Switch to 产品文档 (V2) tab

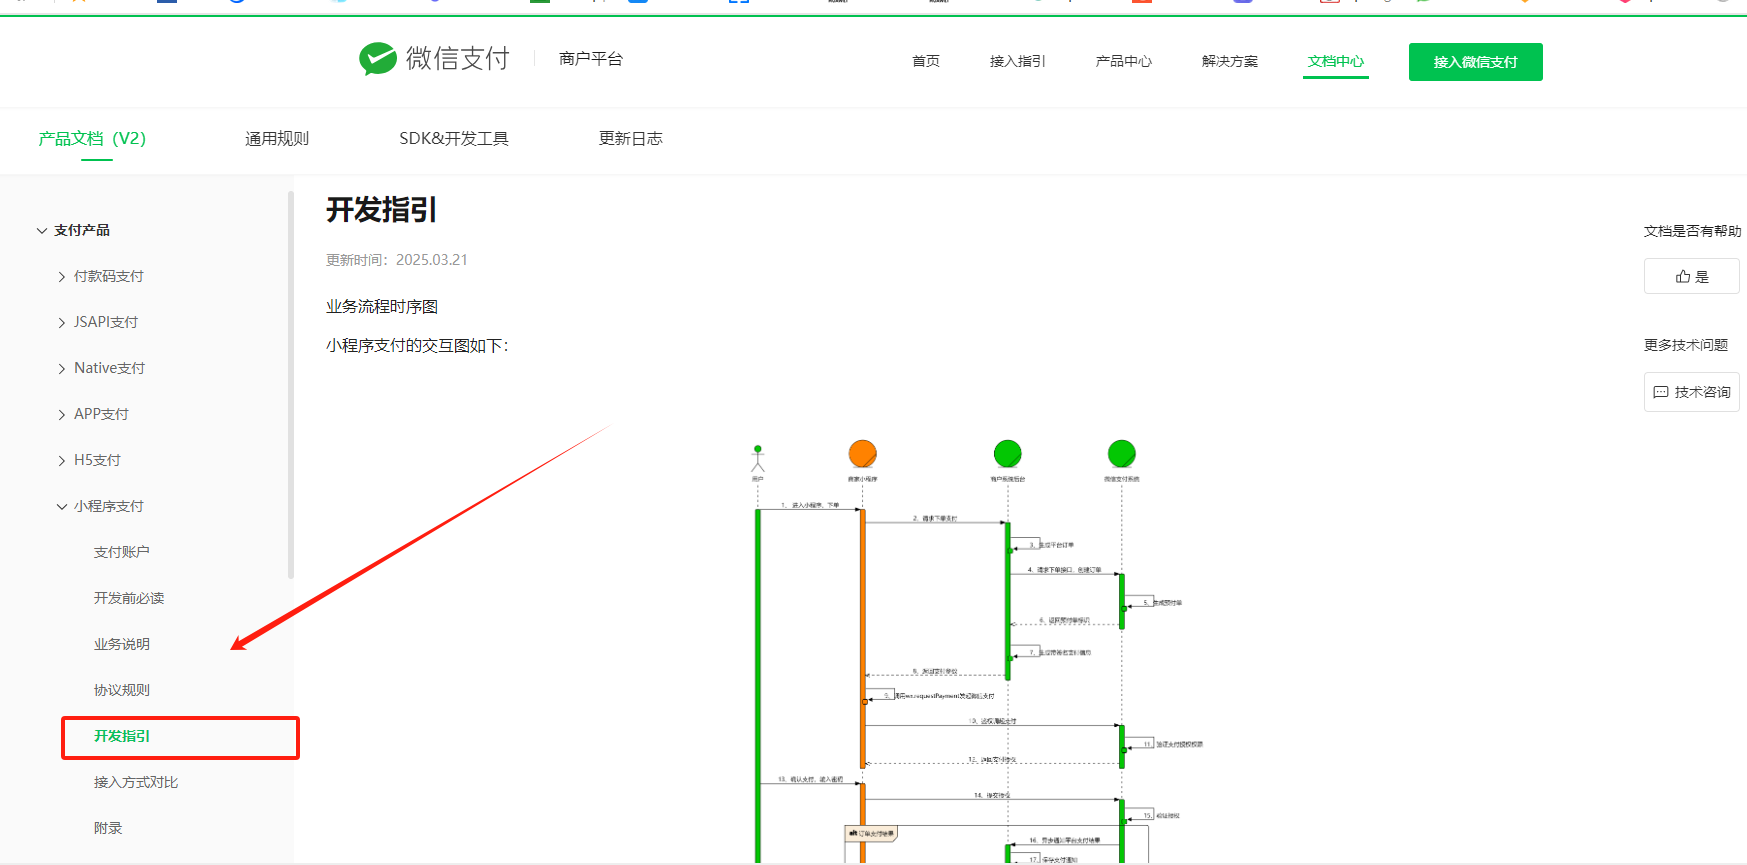92,138
